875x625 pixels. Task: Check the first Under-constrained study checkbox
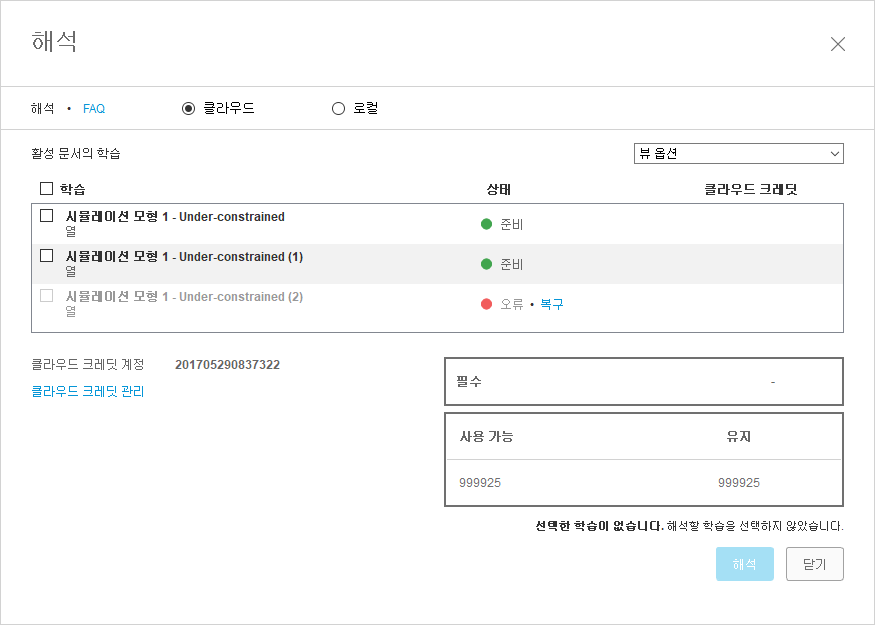click(46, 216)
